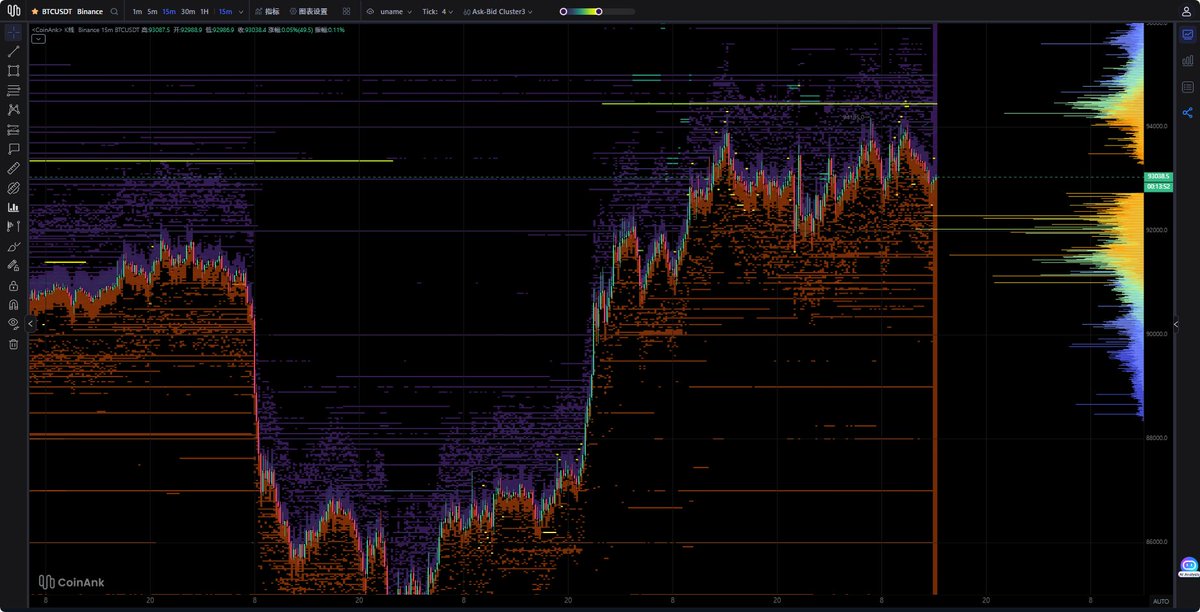Click the 86000.0 price axis label

(x=1158, y=542)
